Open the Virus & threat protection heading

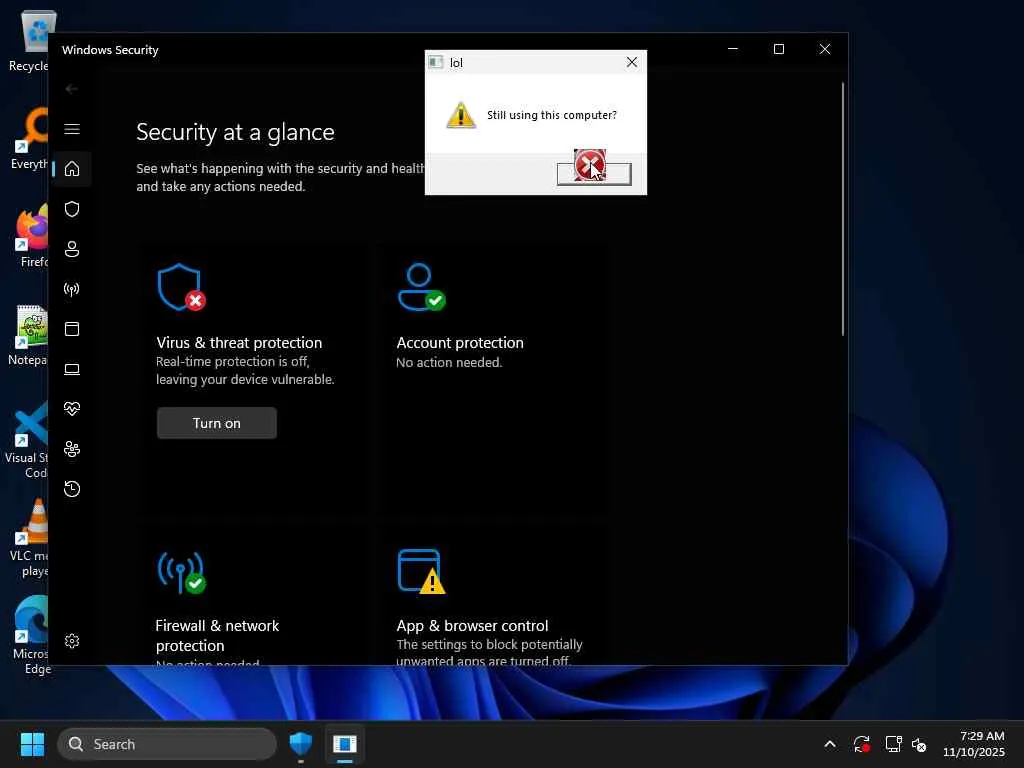pyautogui.click(x=239, y=343)
